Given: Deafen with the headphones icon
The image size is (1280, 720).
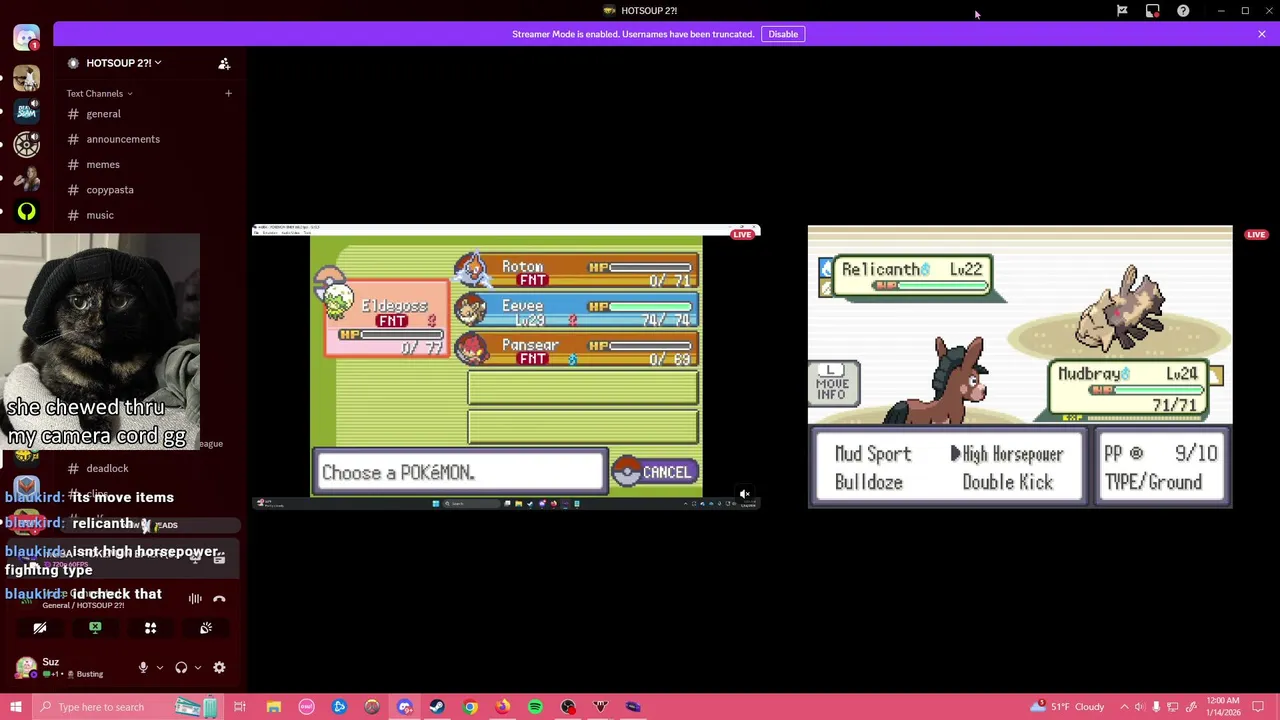Looking at the screenshot, I should pos(181,667).
